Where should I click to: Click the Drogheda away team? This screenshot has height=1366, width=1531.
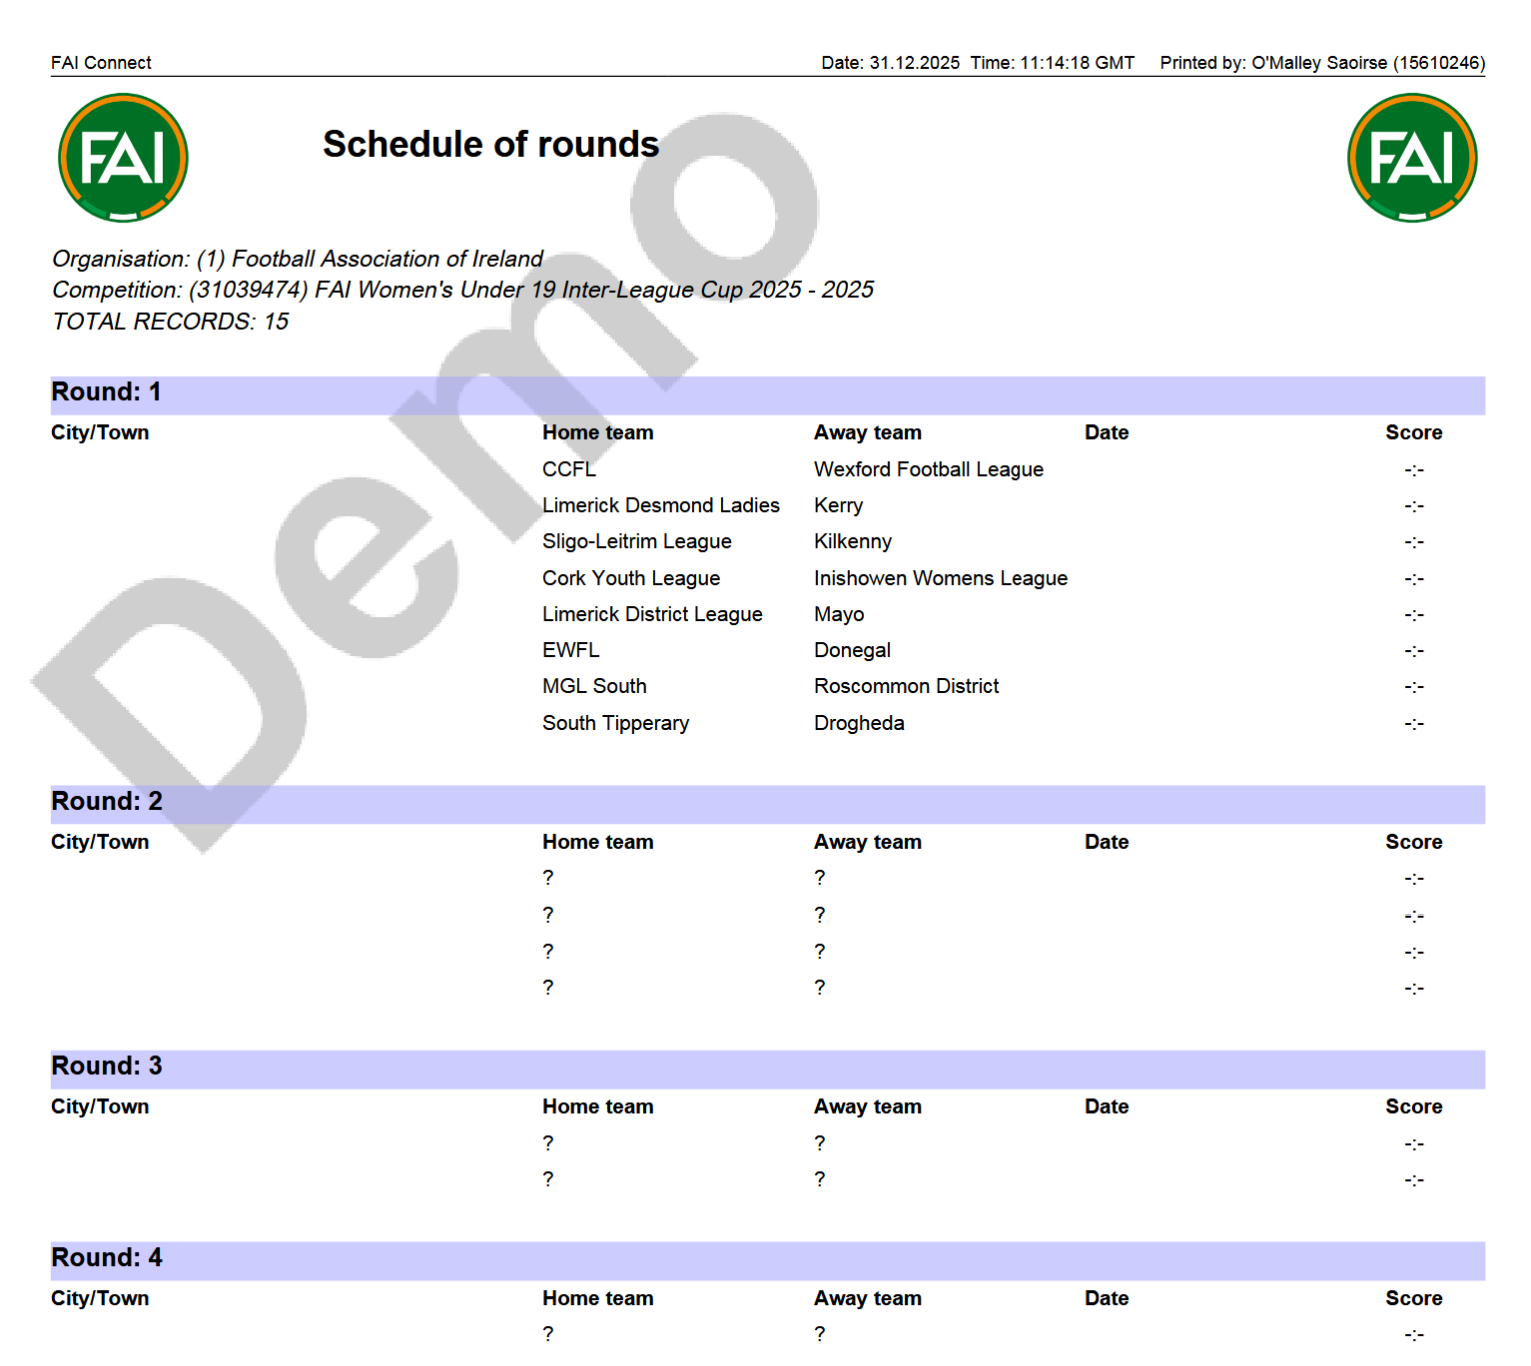click(x=858, y=723)
